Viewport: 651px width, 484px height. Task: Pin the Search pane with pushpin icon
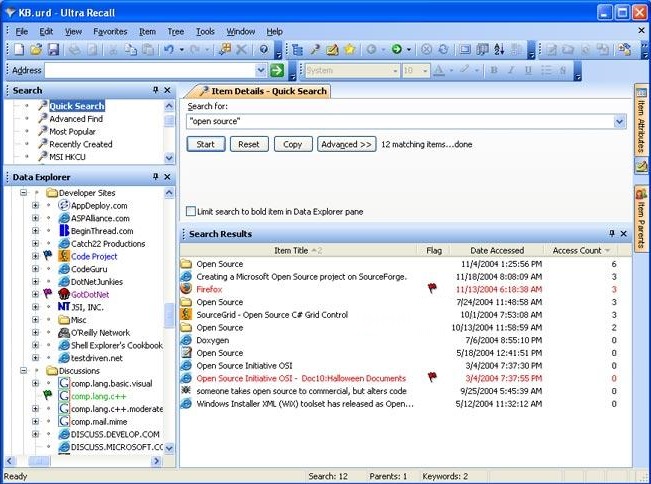[156, 90]
